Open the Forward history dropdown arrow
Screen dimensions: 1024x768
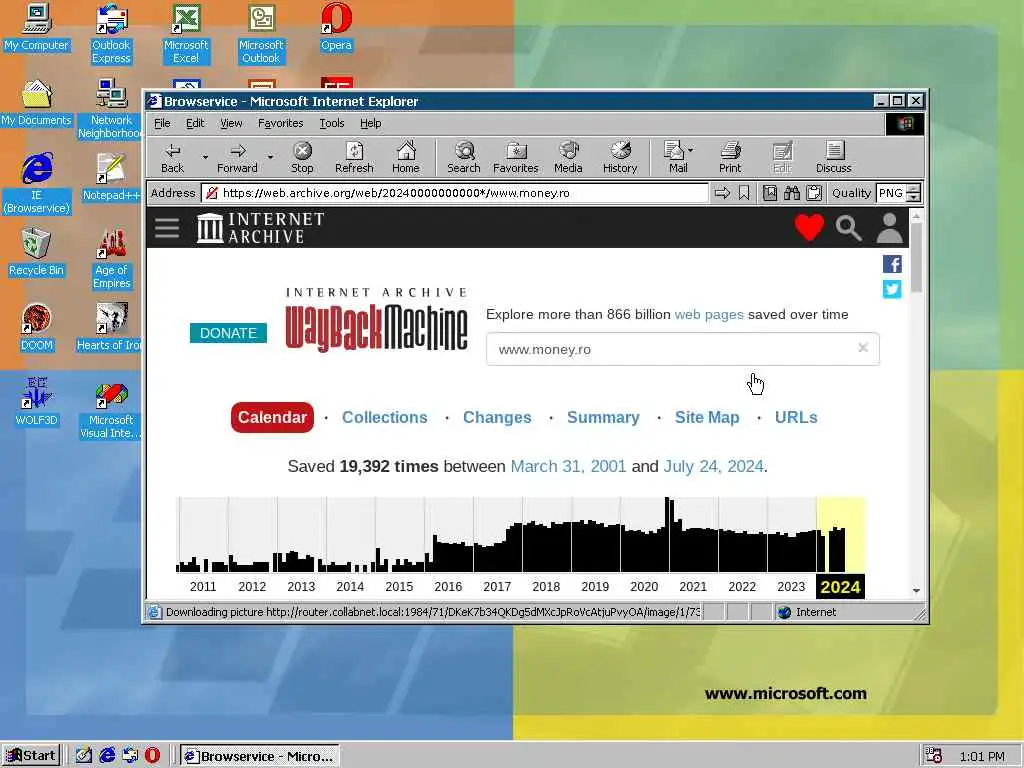click(270, 158)
